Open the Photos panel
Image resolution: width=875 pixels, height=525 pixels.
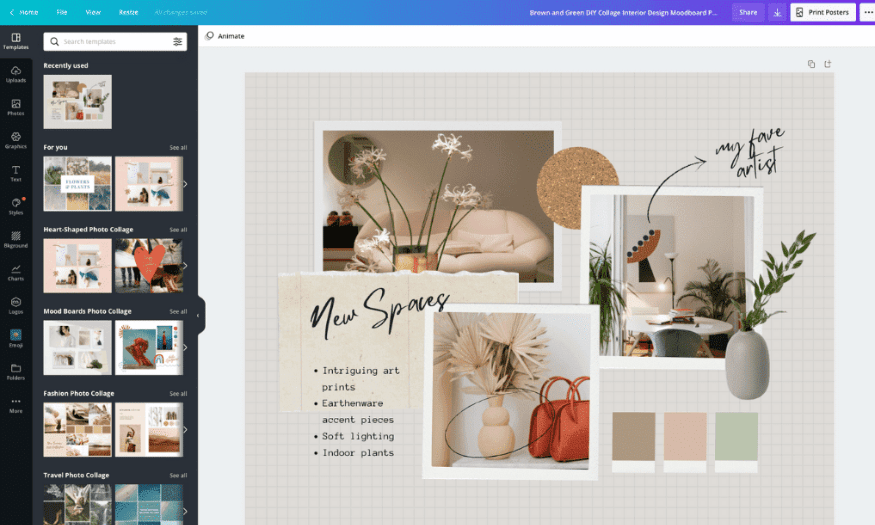coord(16,107)
